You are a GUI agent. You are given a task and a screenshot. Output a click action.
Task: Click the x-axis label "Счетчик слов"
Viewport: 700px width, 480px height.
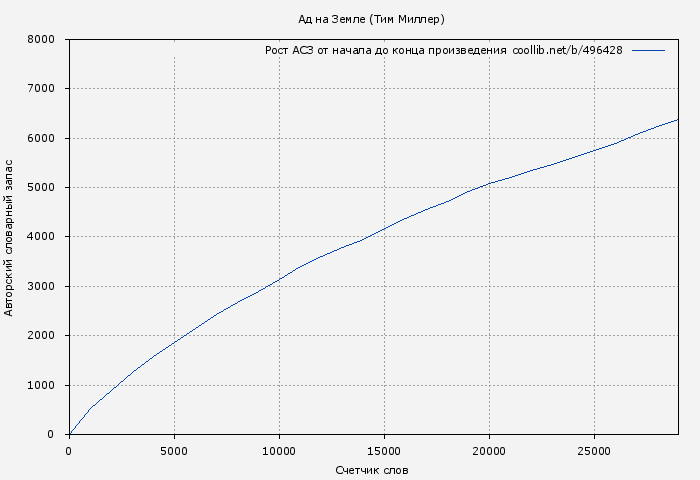pyautogui.click(x=372, y=470)
